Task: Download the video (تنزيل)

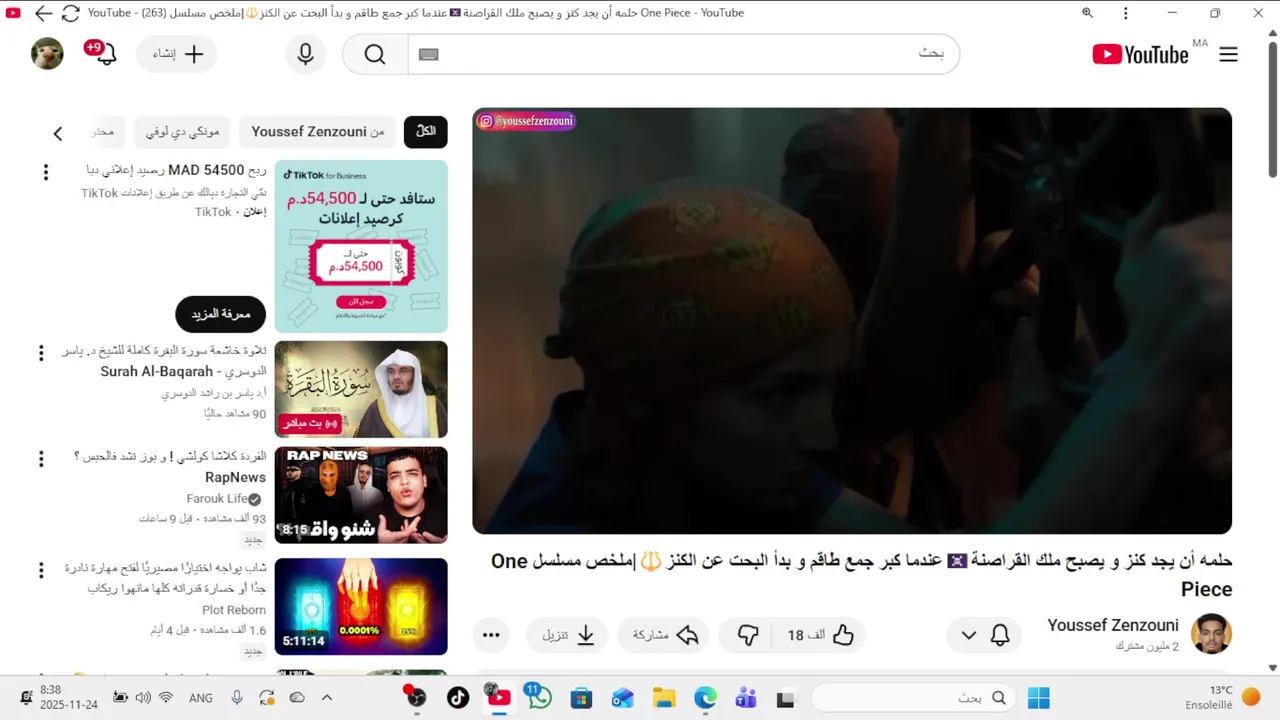Action: pos(568,635)
